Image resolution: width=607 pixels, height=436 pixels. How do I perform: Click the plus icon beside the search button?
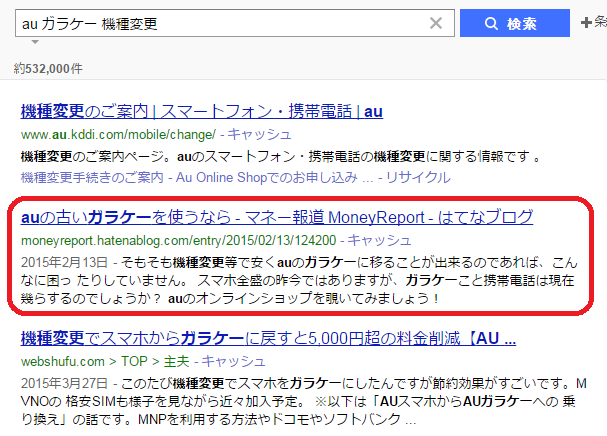pyautogui.click(x=586, y=22)
